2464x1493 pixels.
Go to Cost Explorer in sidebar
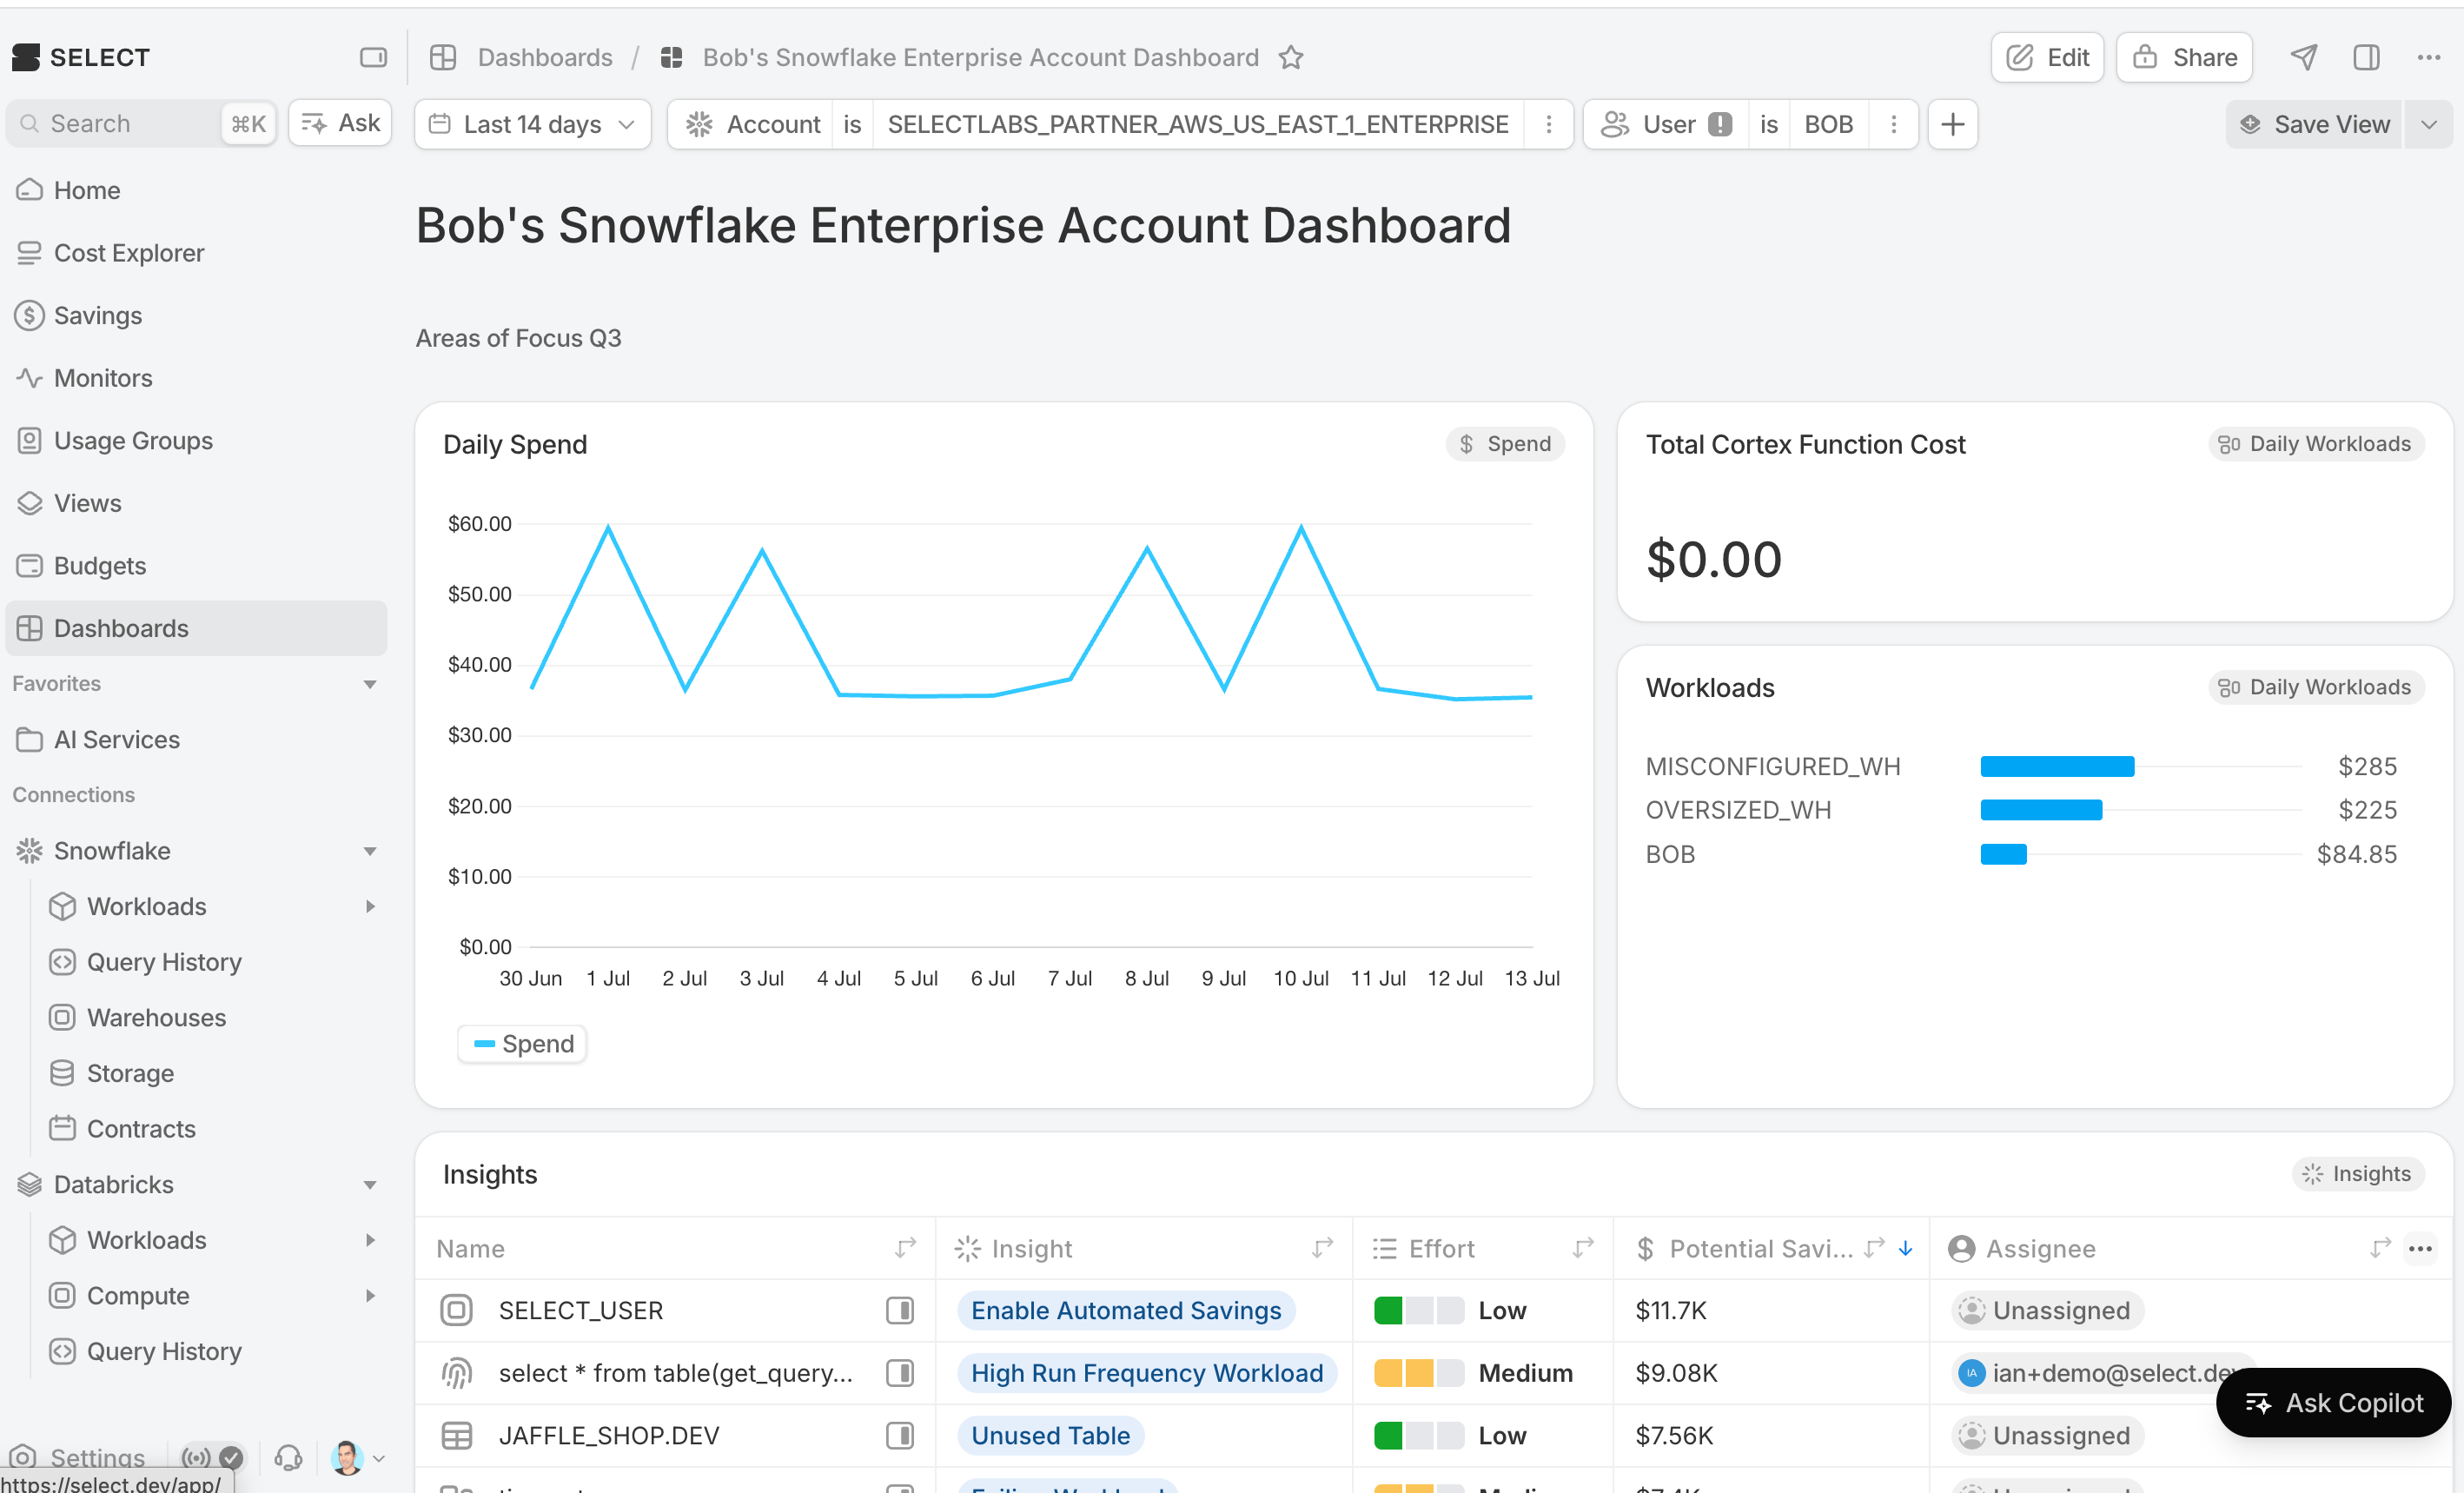tap(129, 253)
